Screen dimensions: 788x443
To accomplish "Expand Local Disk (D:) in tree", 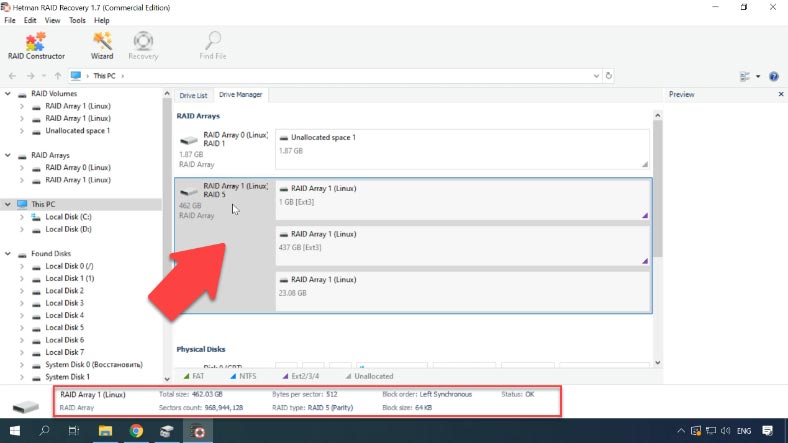I will (22, 230).
